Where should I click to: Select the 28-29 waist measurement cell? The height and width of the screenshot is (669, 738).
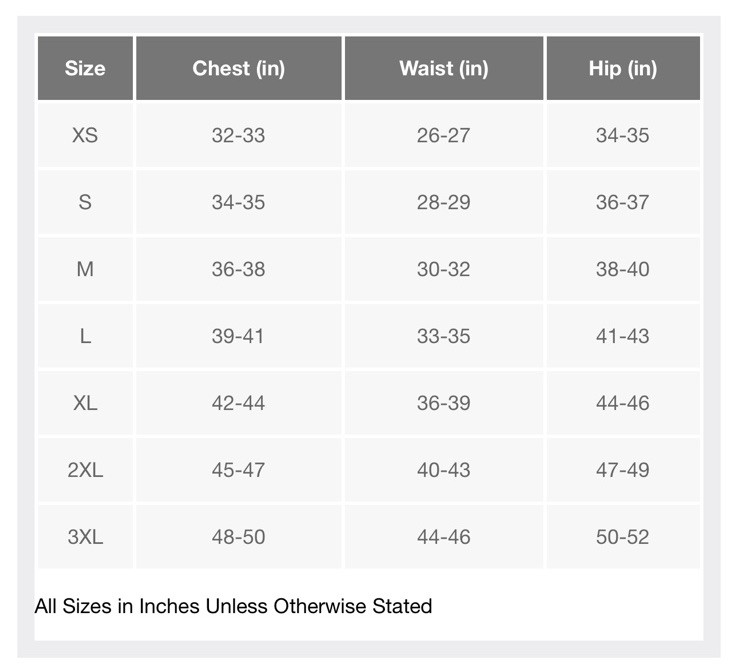pos(443,202)
